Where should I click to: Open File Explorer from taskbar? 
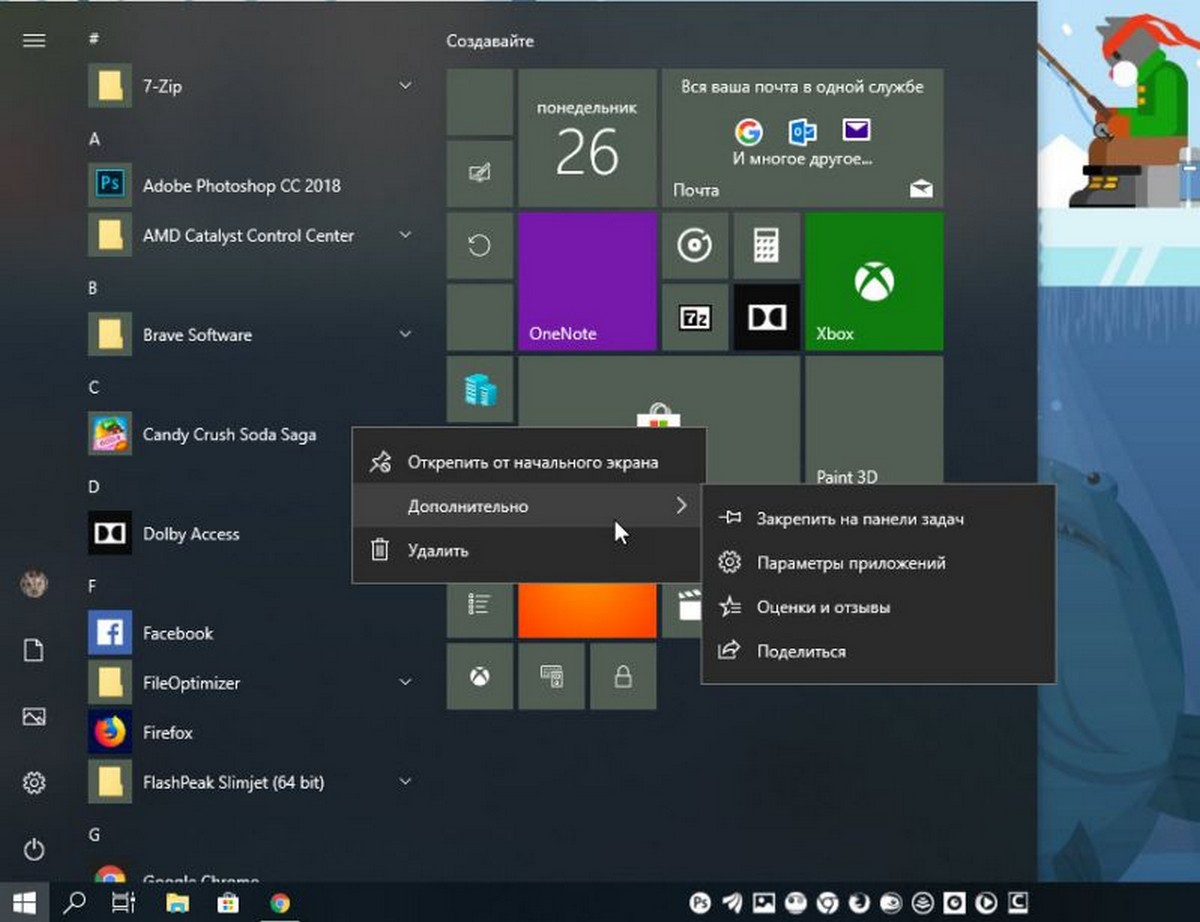177,902
